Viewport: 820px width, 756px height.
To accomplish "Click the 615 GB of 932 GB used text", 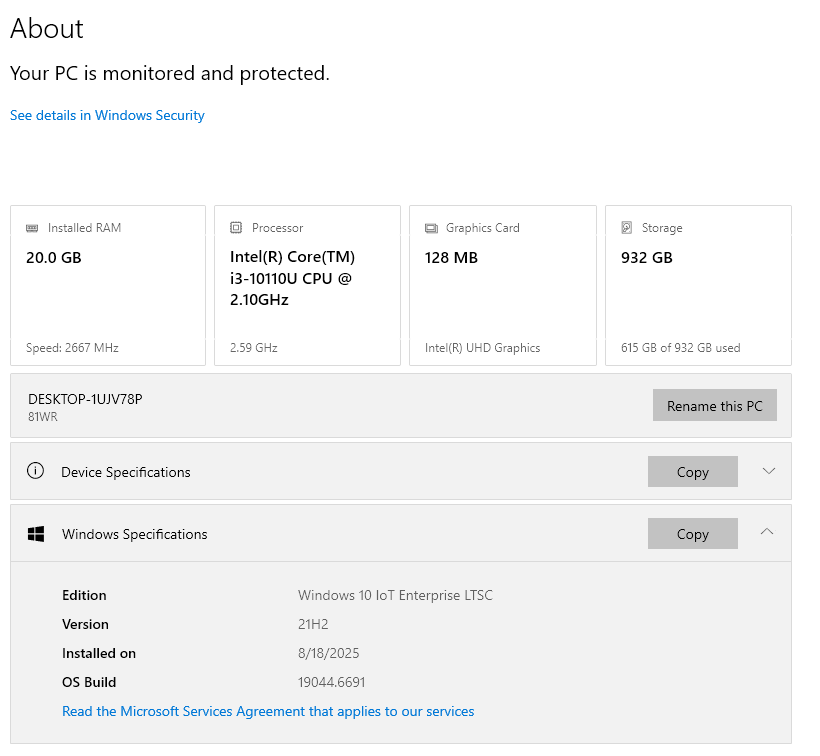I will (x=680, y=348).
